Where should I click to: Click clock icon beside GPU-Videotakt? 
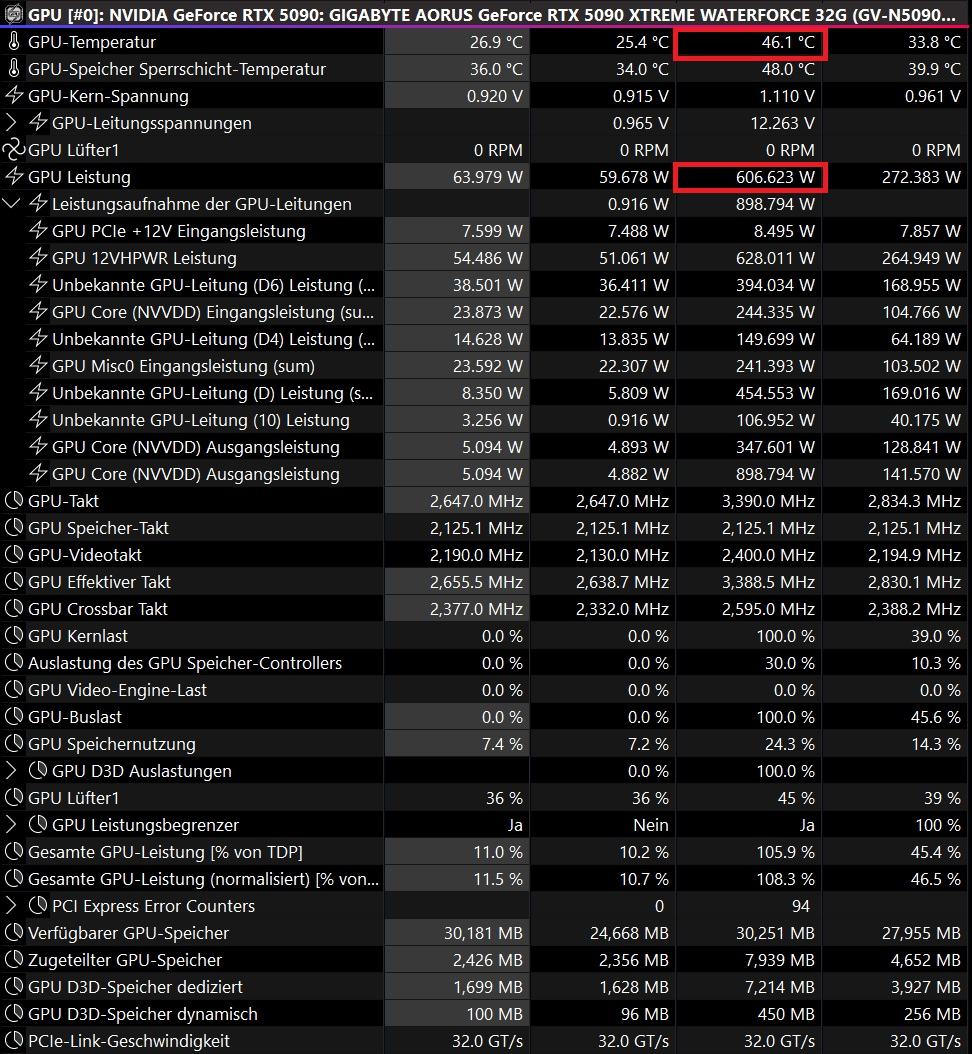(13, 554)
